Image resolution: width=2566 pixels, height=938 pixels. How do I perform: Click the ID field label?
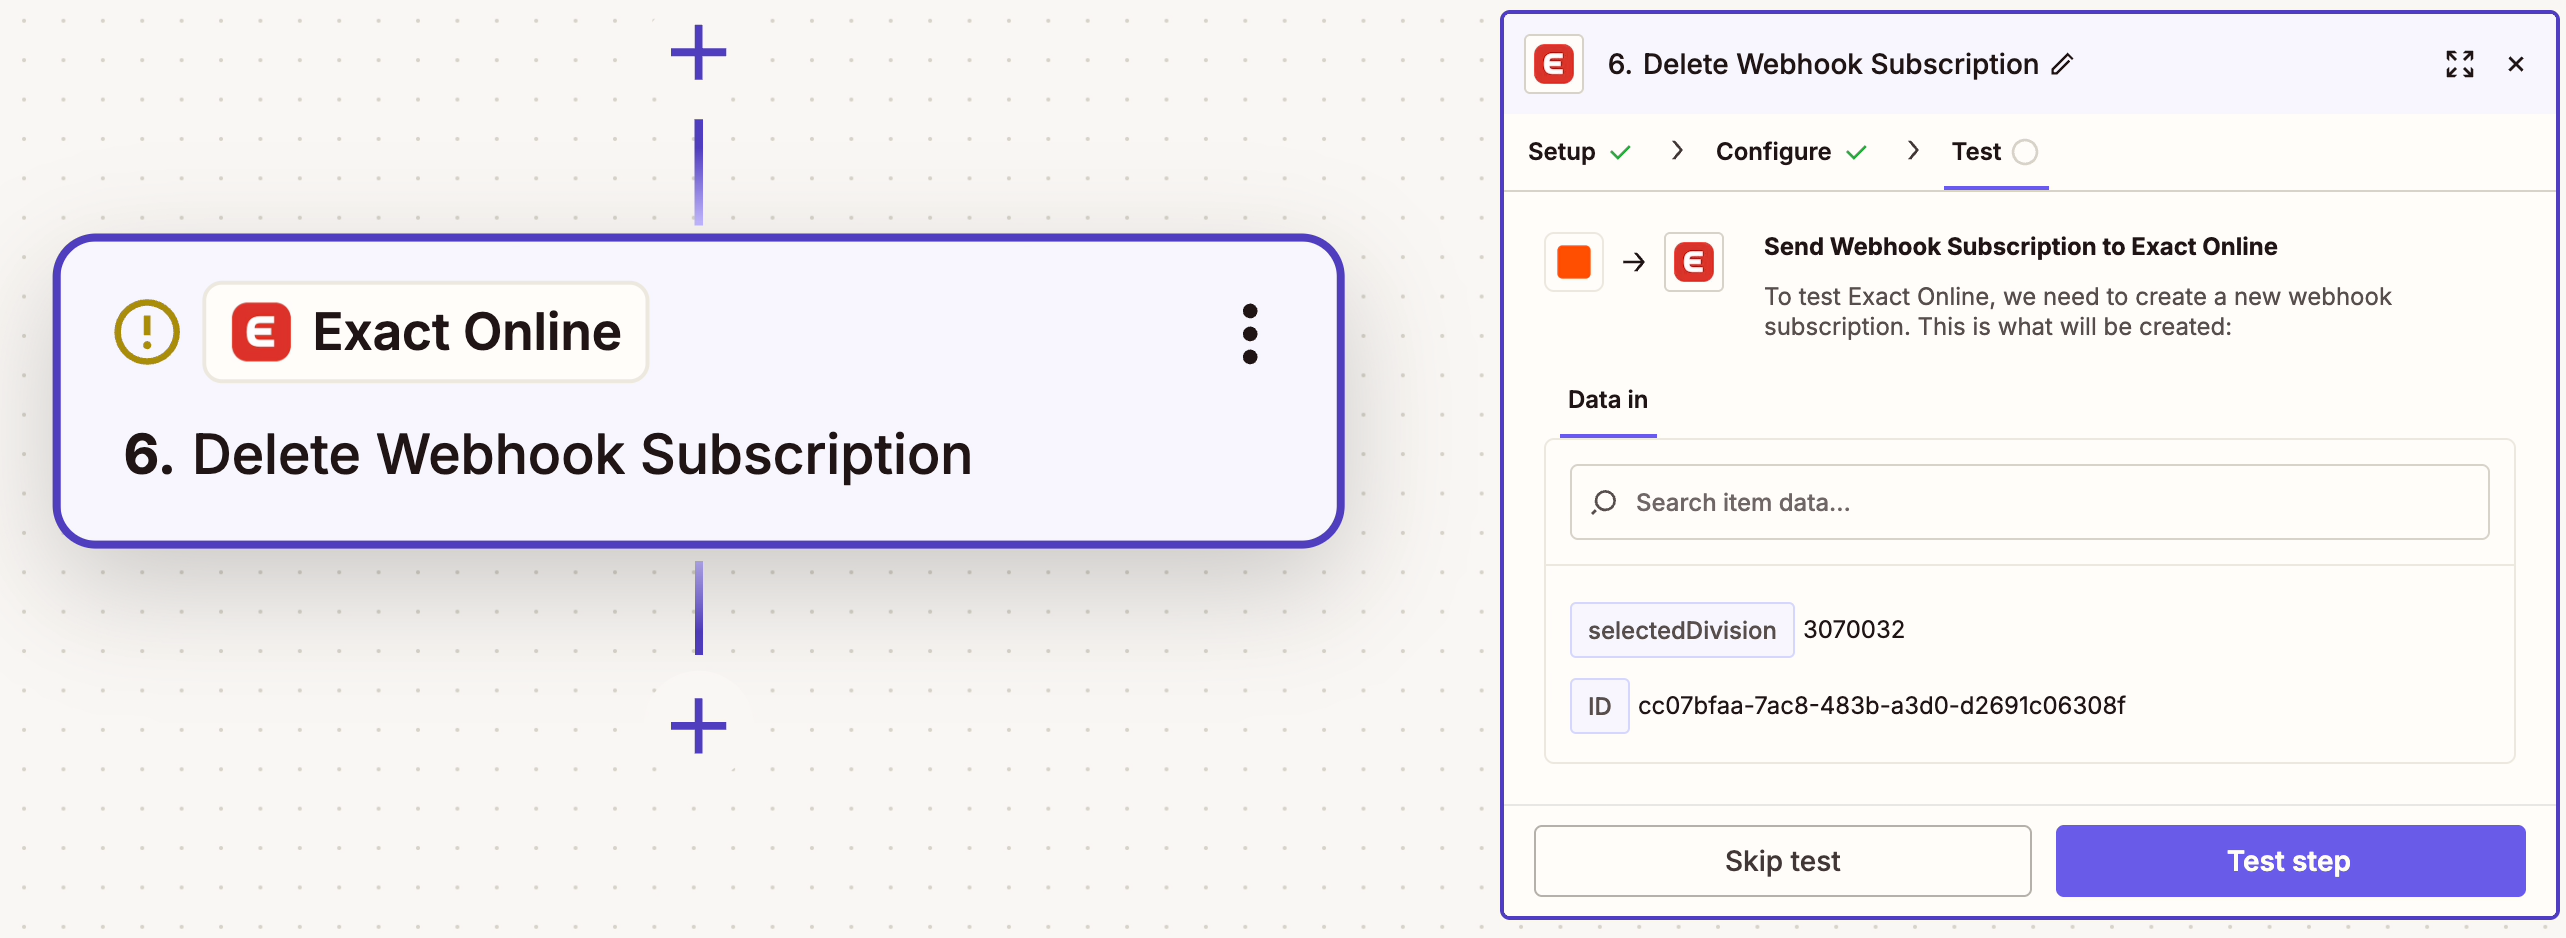(1599, 706)
